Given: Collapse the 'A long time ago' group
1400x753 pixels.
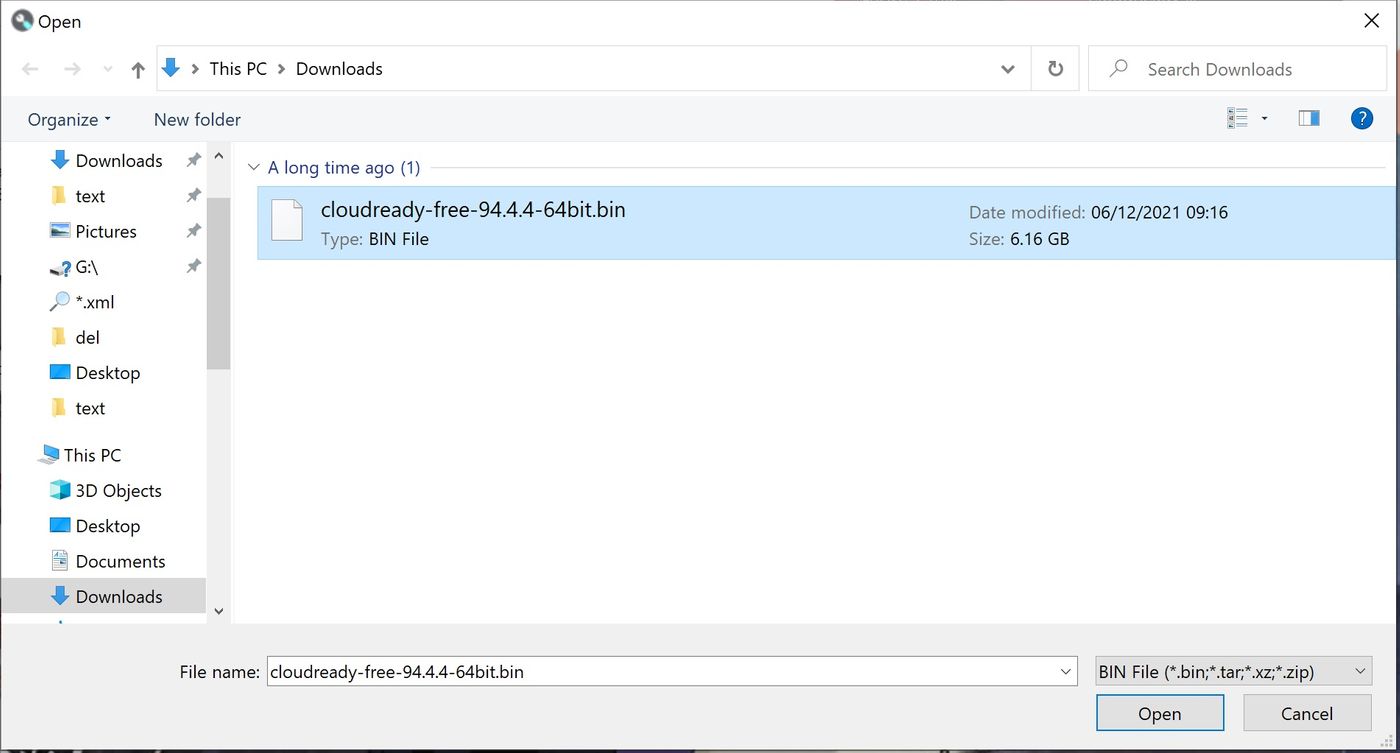Looking at the screenshot, I should click(253, 168).
